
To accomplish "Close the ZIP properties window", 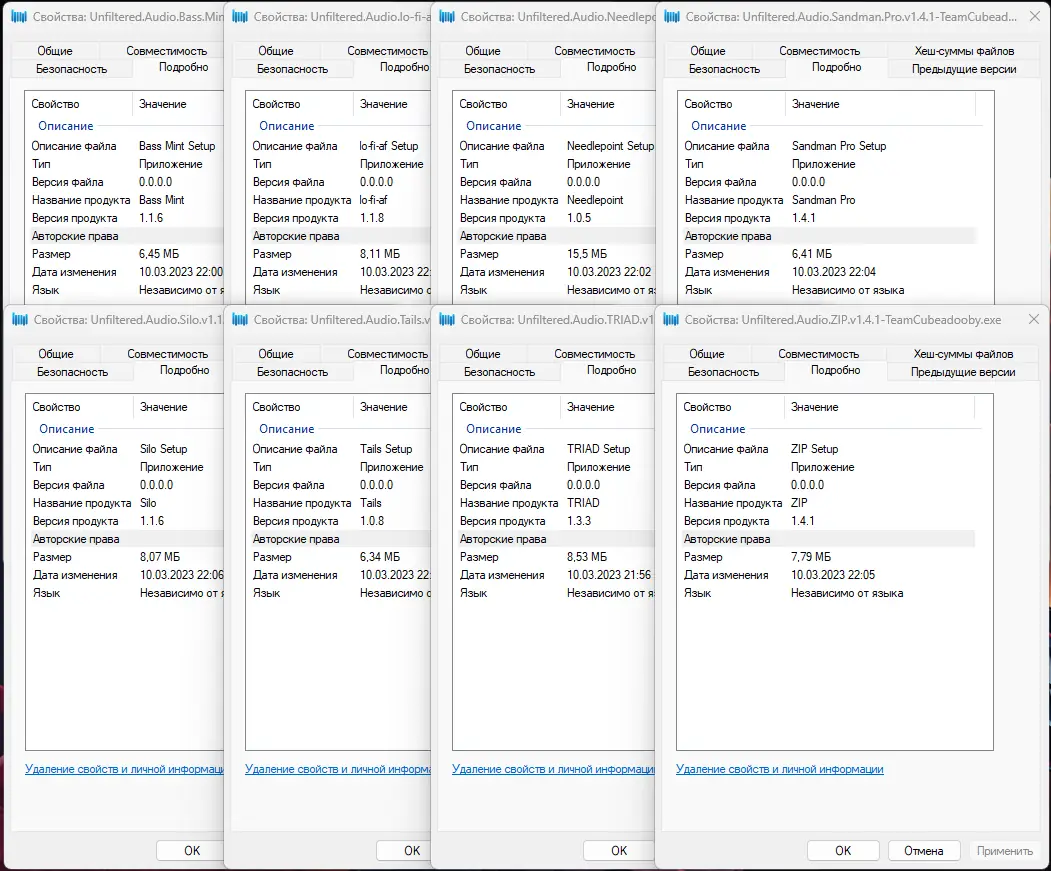I will click(x=1034, y=320).
